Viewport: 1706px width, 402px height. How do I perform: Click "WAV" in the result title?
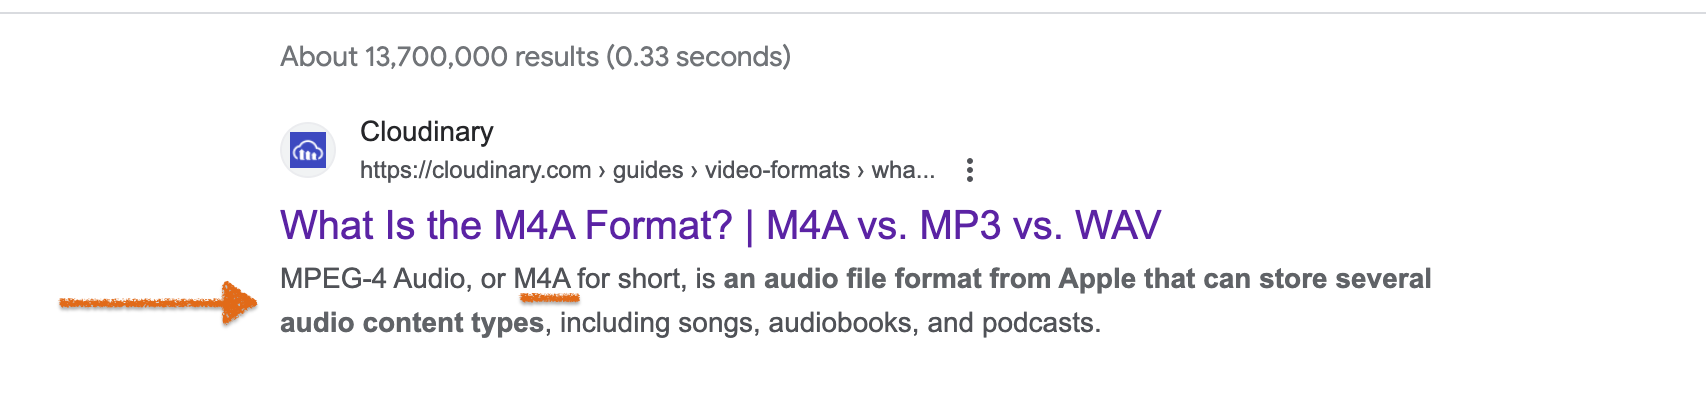[x=1118, y=226]
